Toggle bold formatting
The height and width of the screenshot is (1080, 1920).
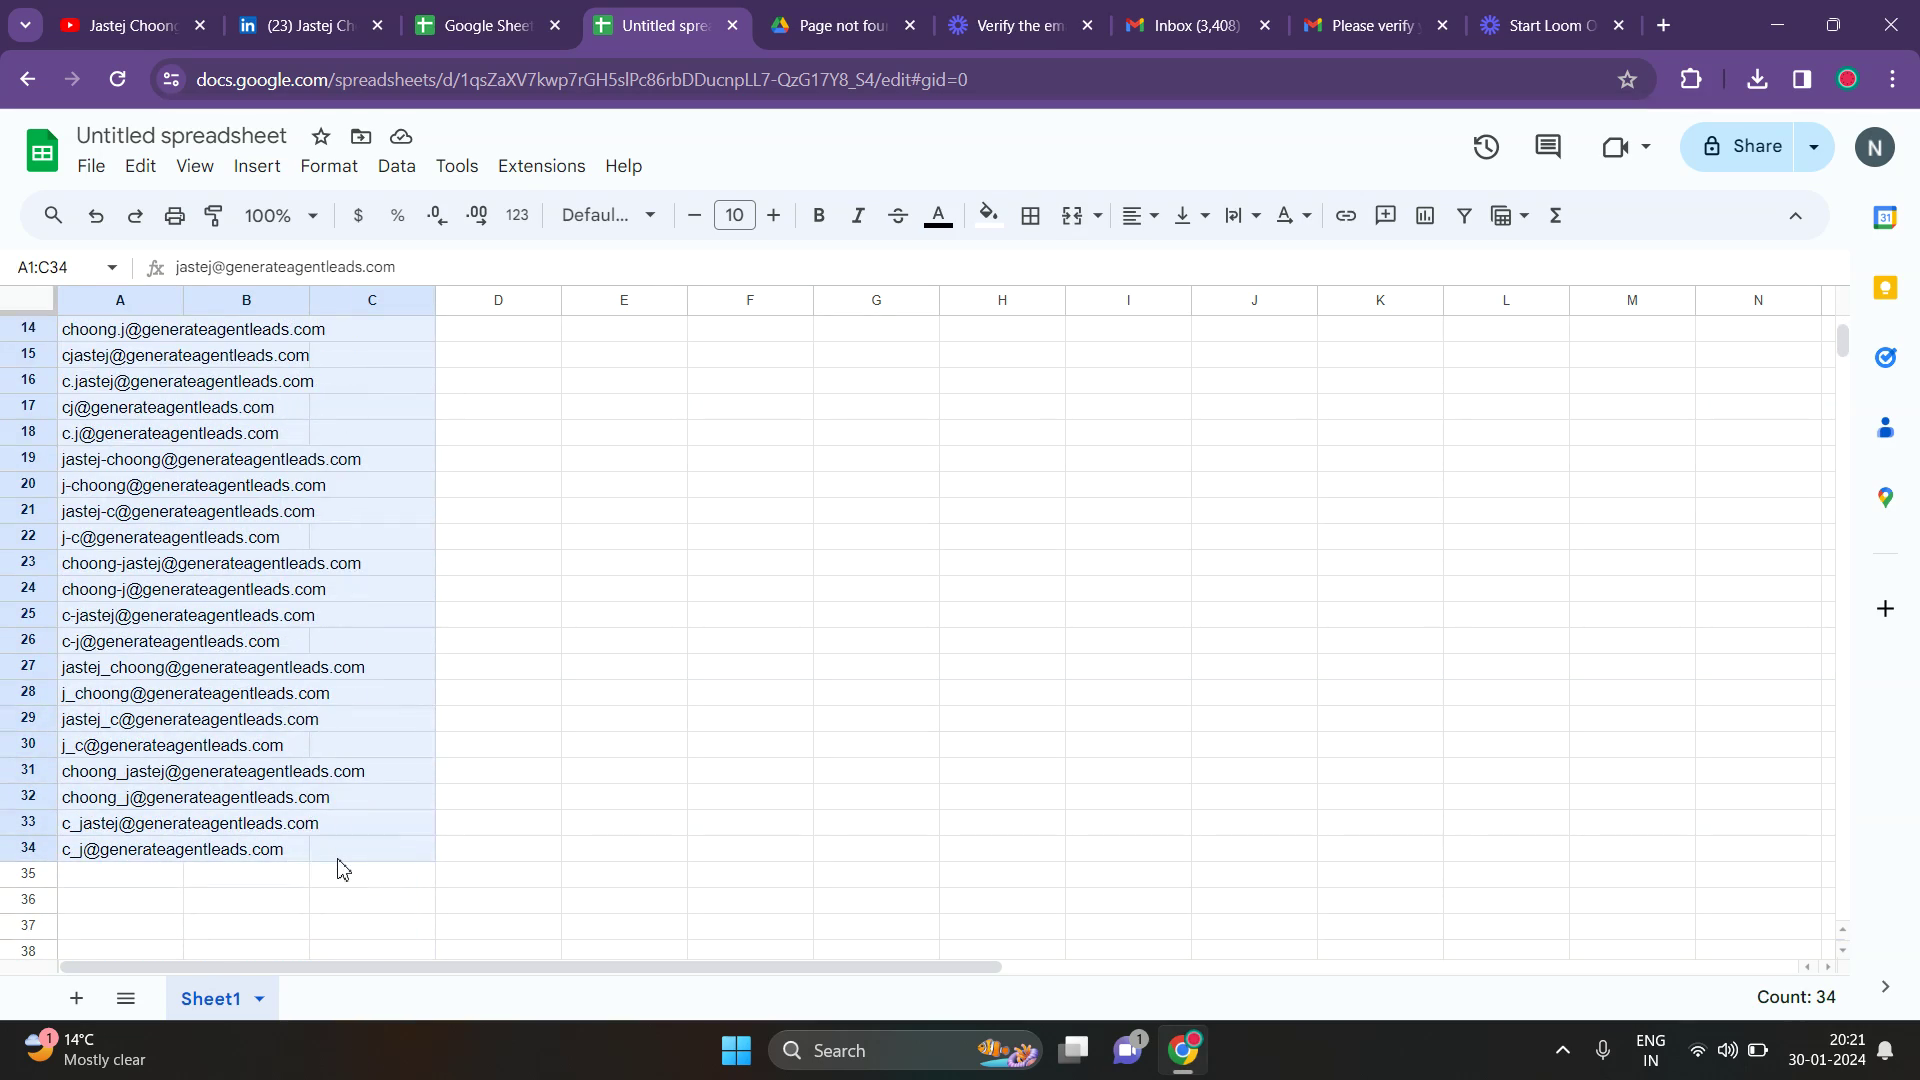tap(819, 215)
